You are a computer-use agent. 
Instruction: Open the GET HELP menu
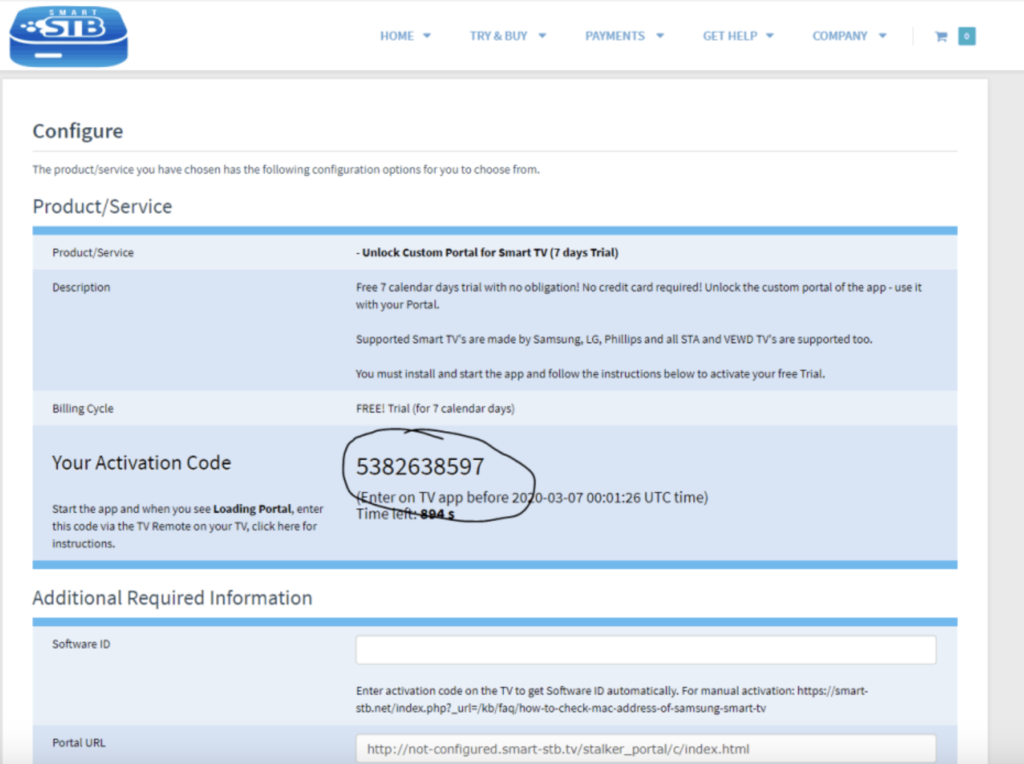point(730,36)
